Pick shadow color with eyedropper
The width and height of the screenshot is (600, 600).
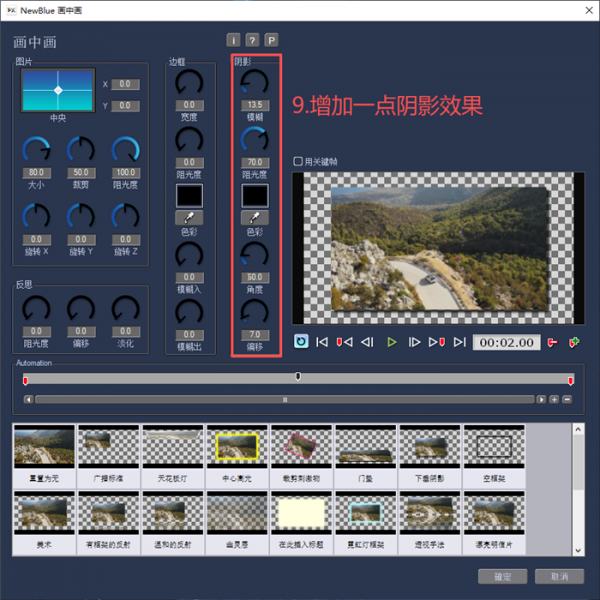254,218
